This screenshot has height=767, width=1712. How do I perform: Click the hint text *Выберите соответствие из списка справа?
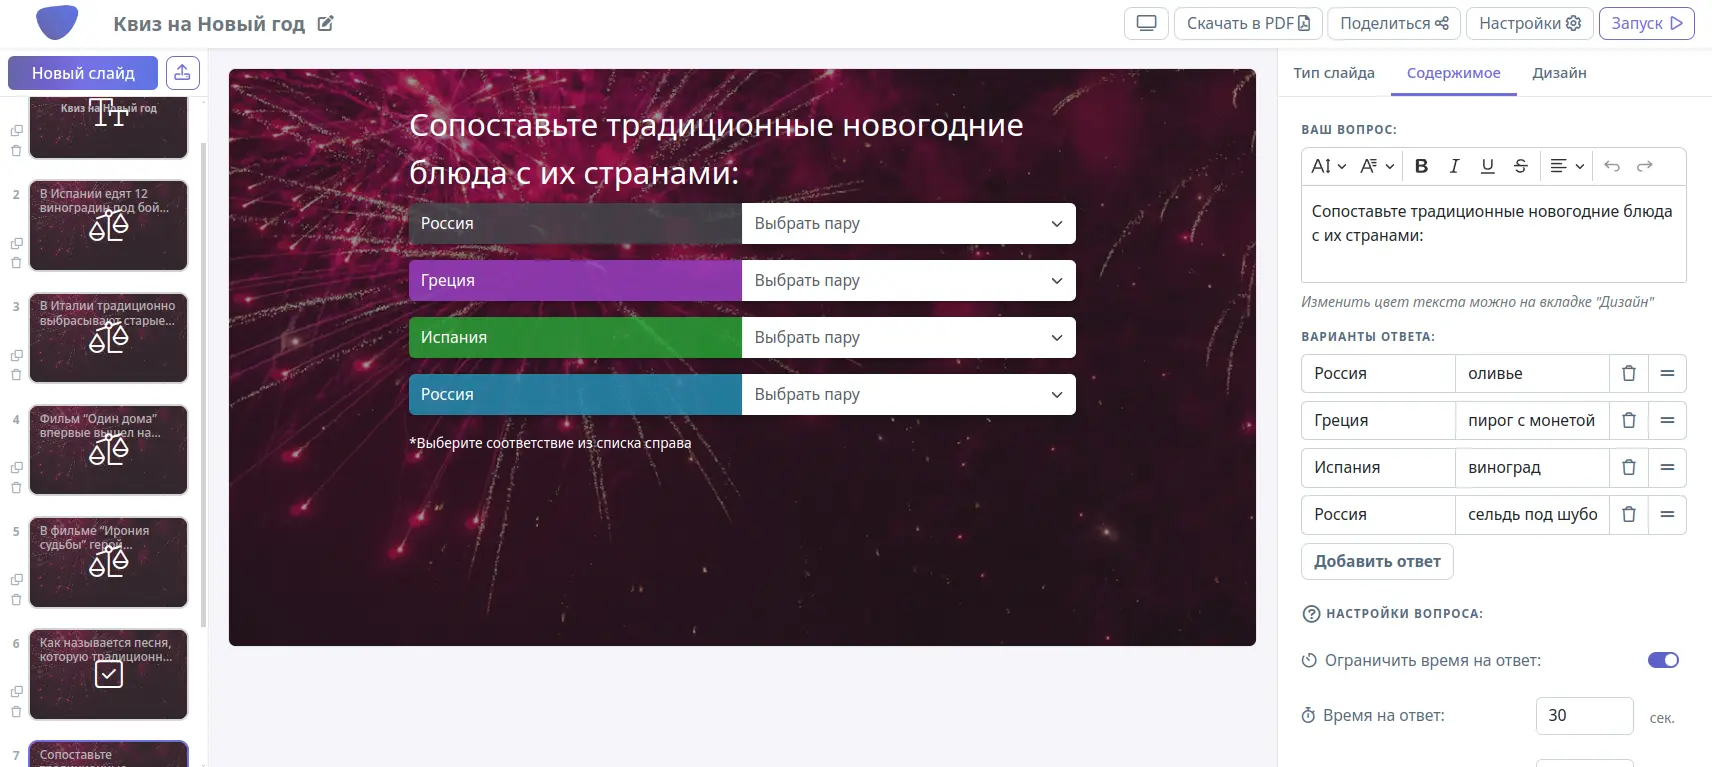click(550, 443)
